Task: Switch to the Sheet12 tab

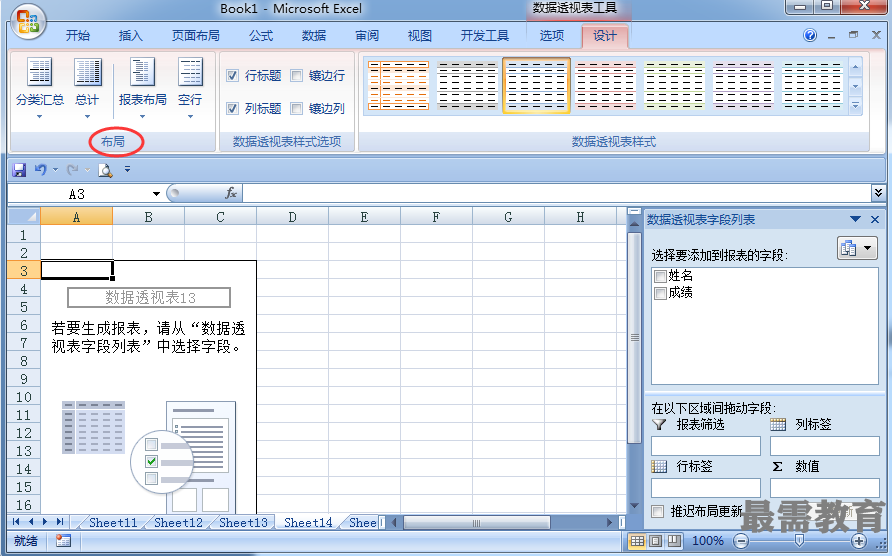Action: tap(178, 522)
